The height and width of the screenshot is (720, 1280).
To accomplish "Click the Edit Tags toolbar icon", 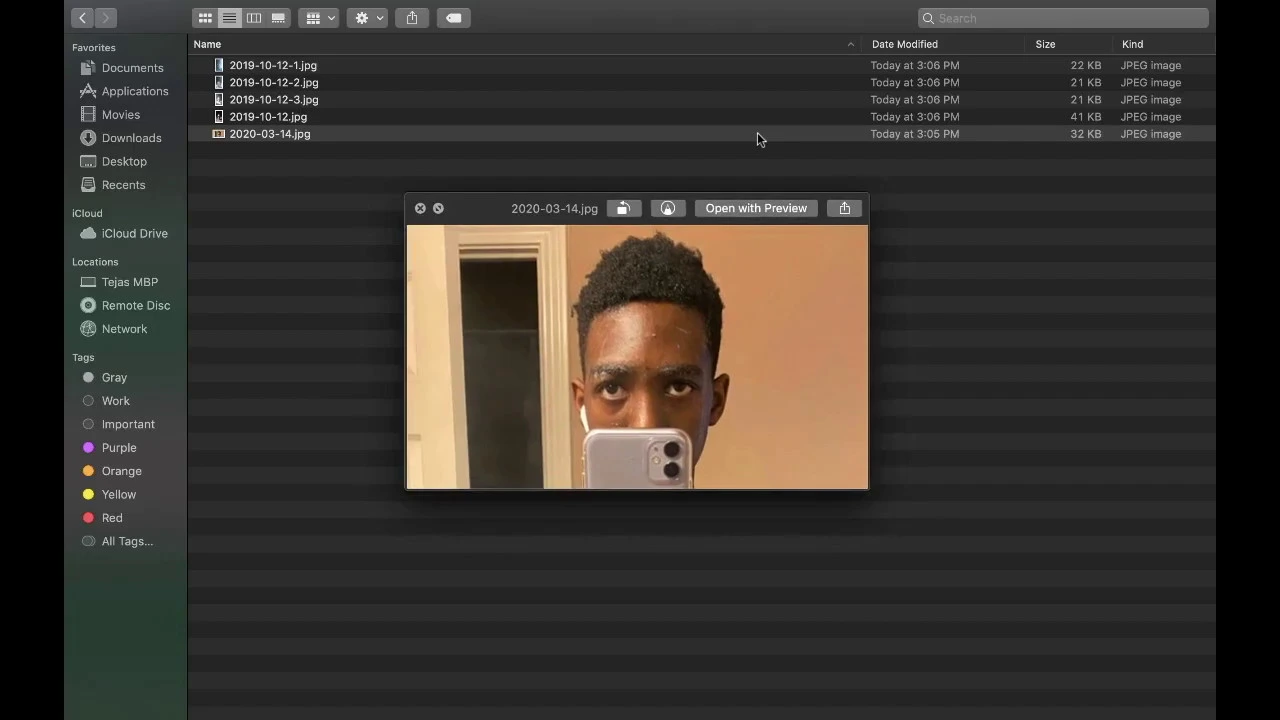I will click(x=453, y=18).
